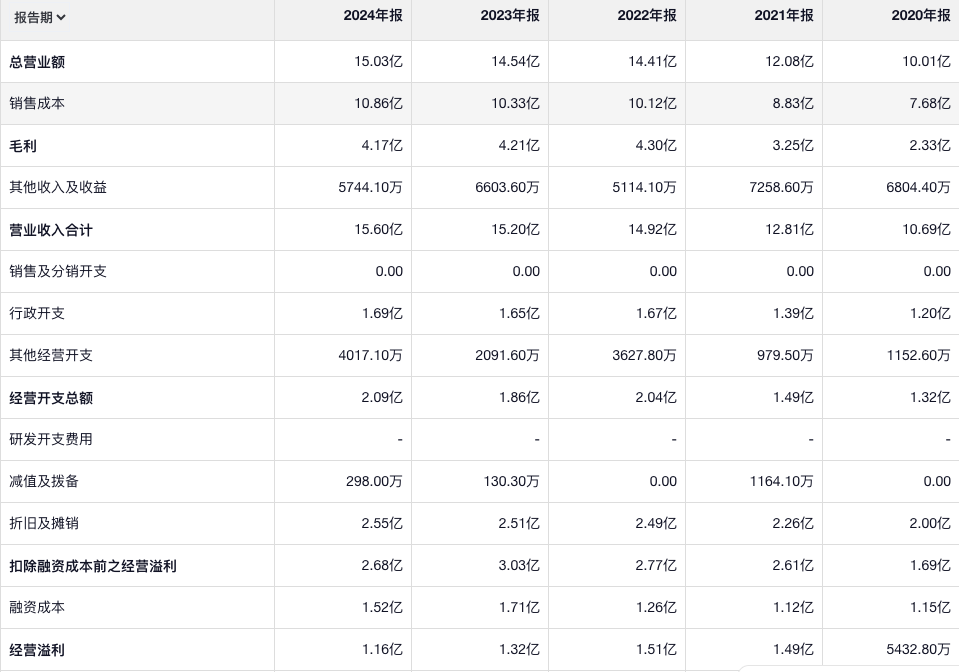
Task: Select the 其他收入及收益 row label
Action: point(58,188)
